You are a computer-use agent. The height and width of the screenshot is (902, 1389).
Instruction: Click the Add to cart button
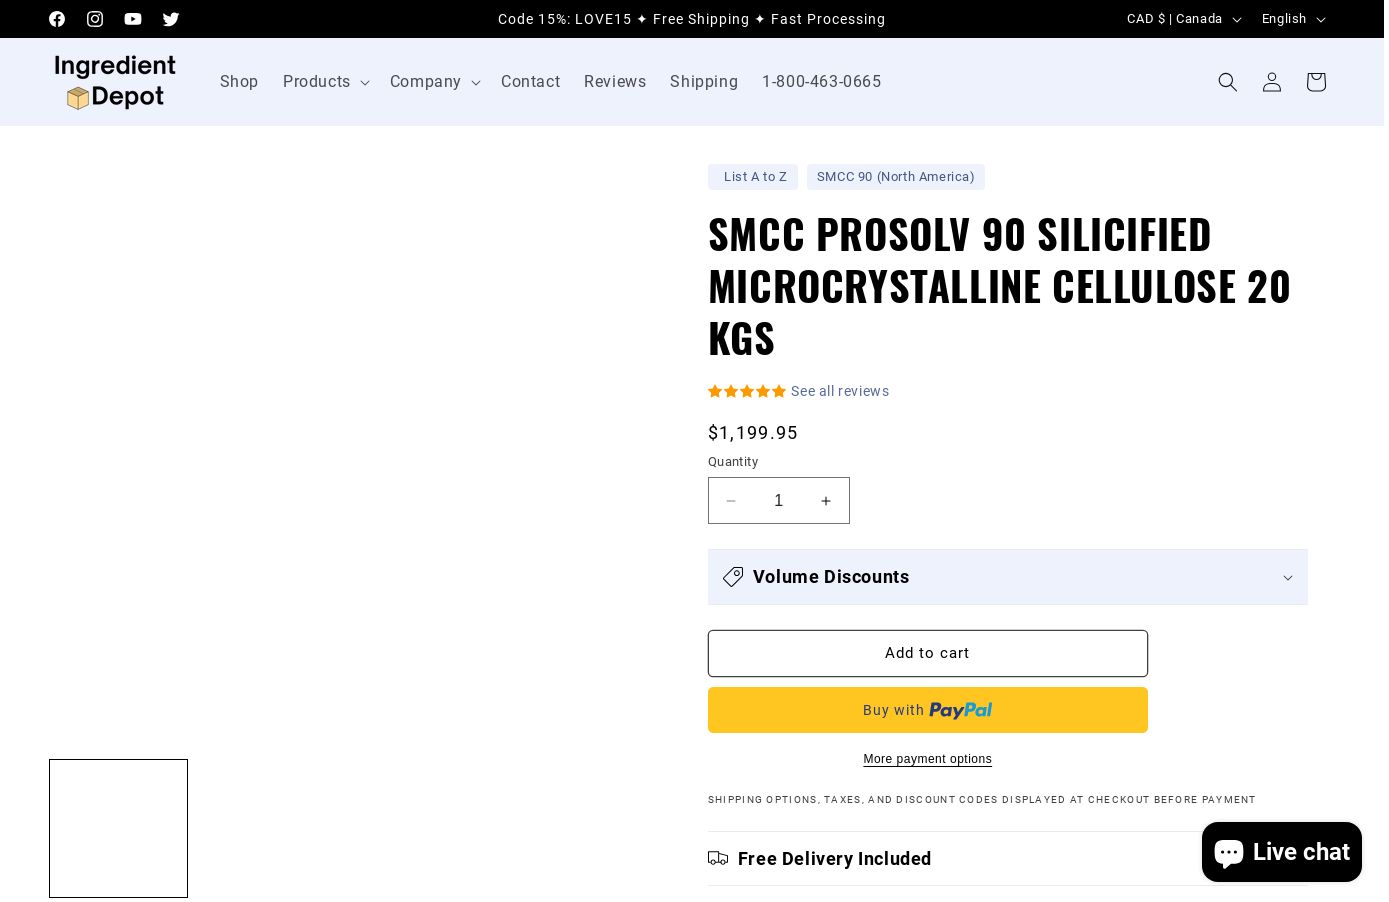coord(927,653)
